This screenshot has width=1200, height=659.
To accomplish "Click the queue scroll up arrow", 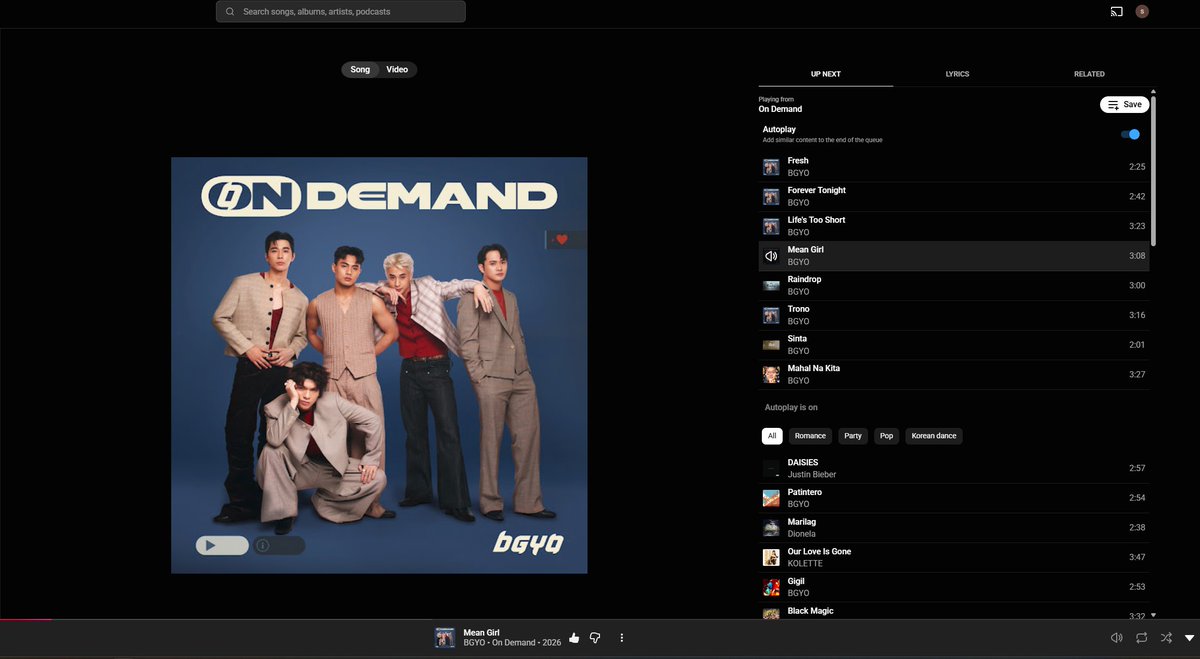I will [x=1153, y=91].
